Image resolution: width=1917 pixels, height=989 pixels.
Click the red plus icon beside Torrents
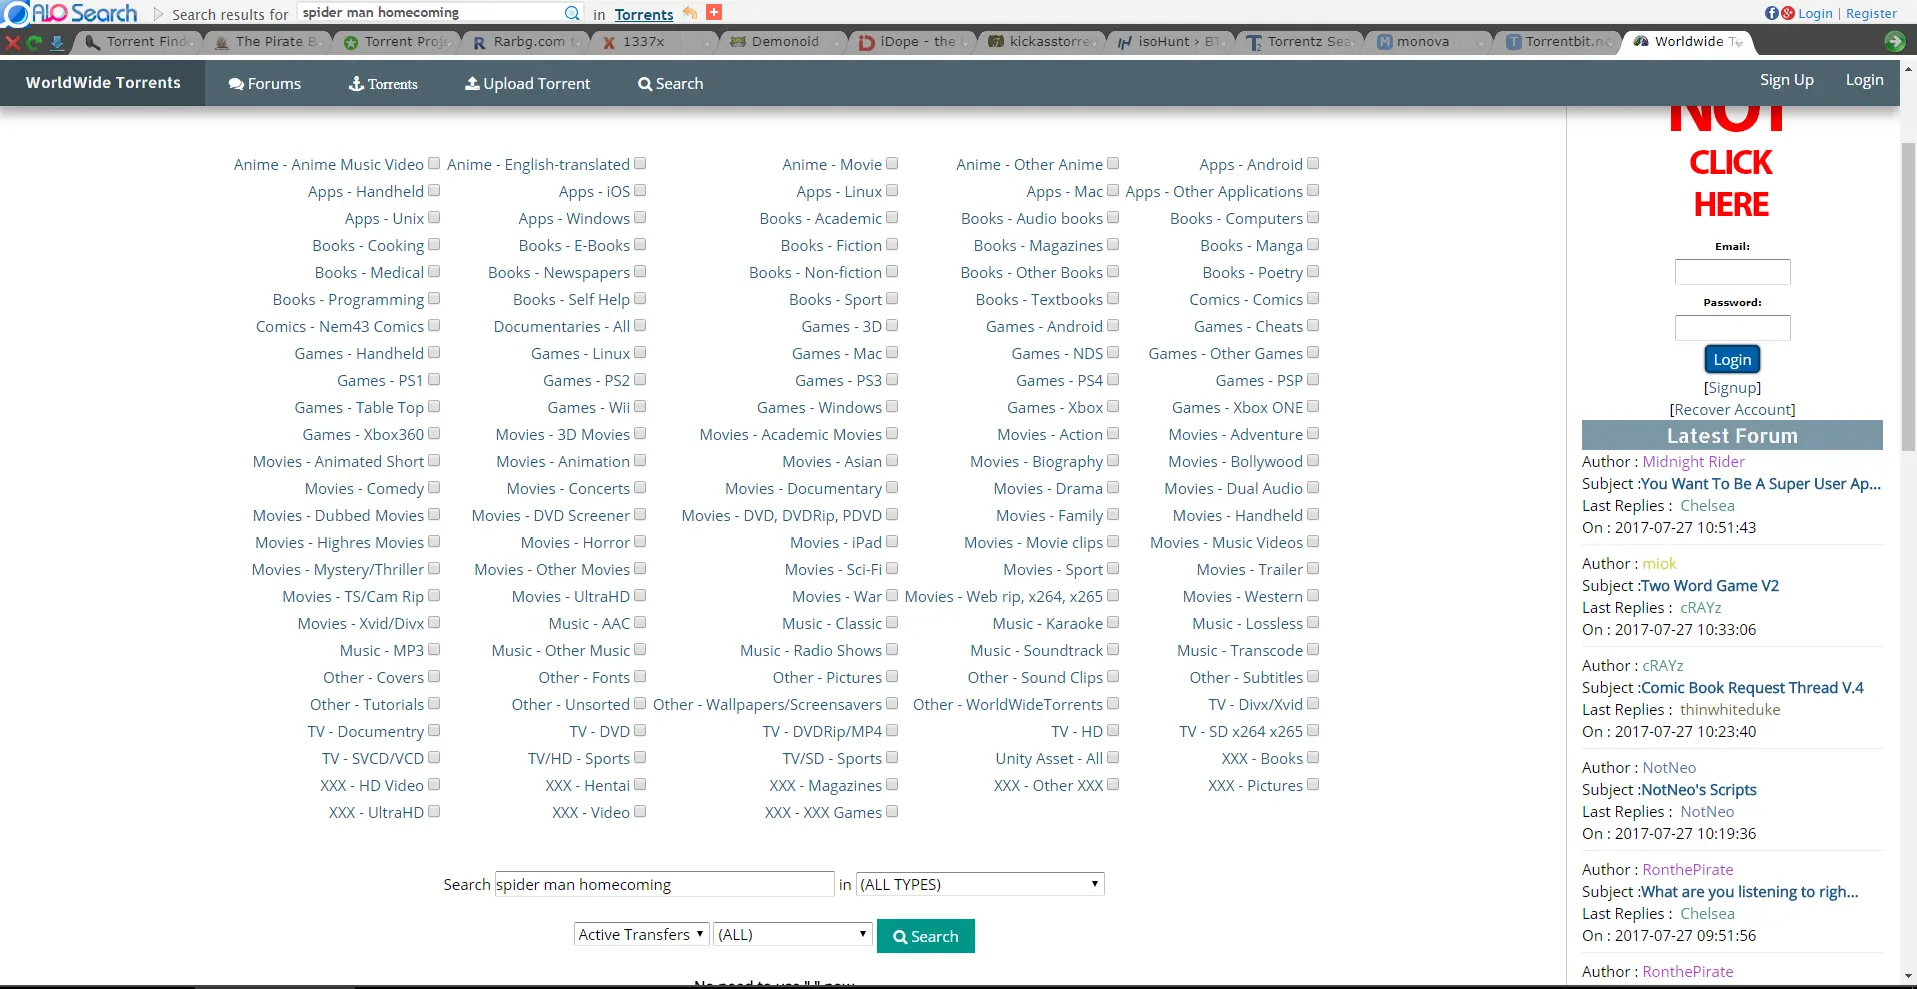(714, 12)
